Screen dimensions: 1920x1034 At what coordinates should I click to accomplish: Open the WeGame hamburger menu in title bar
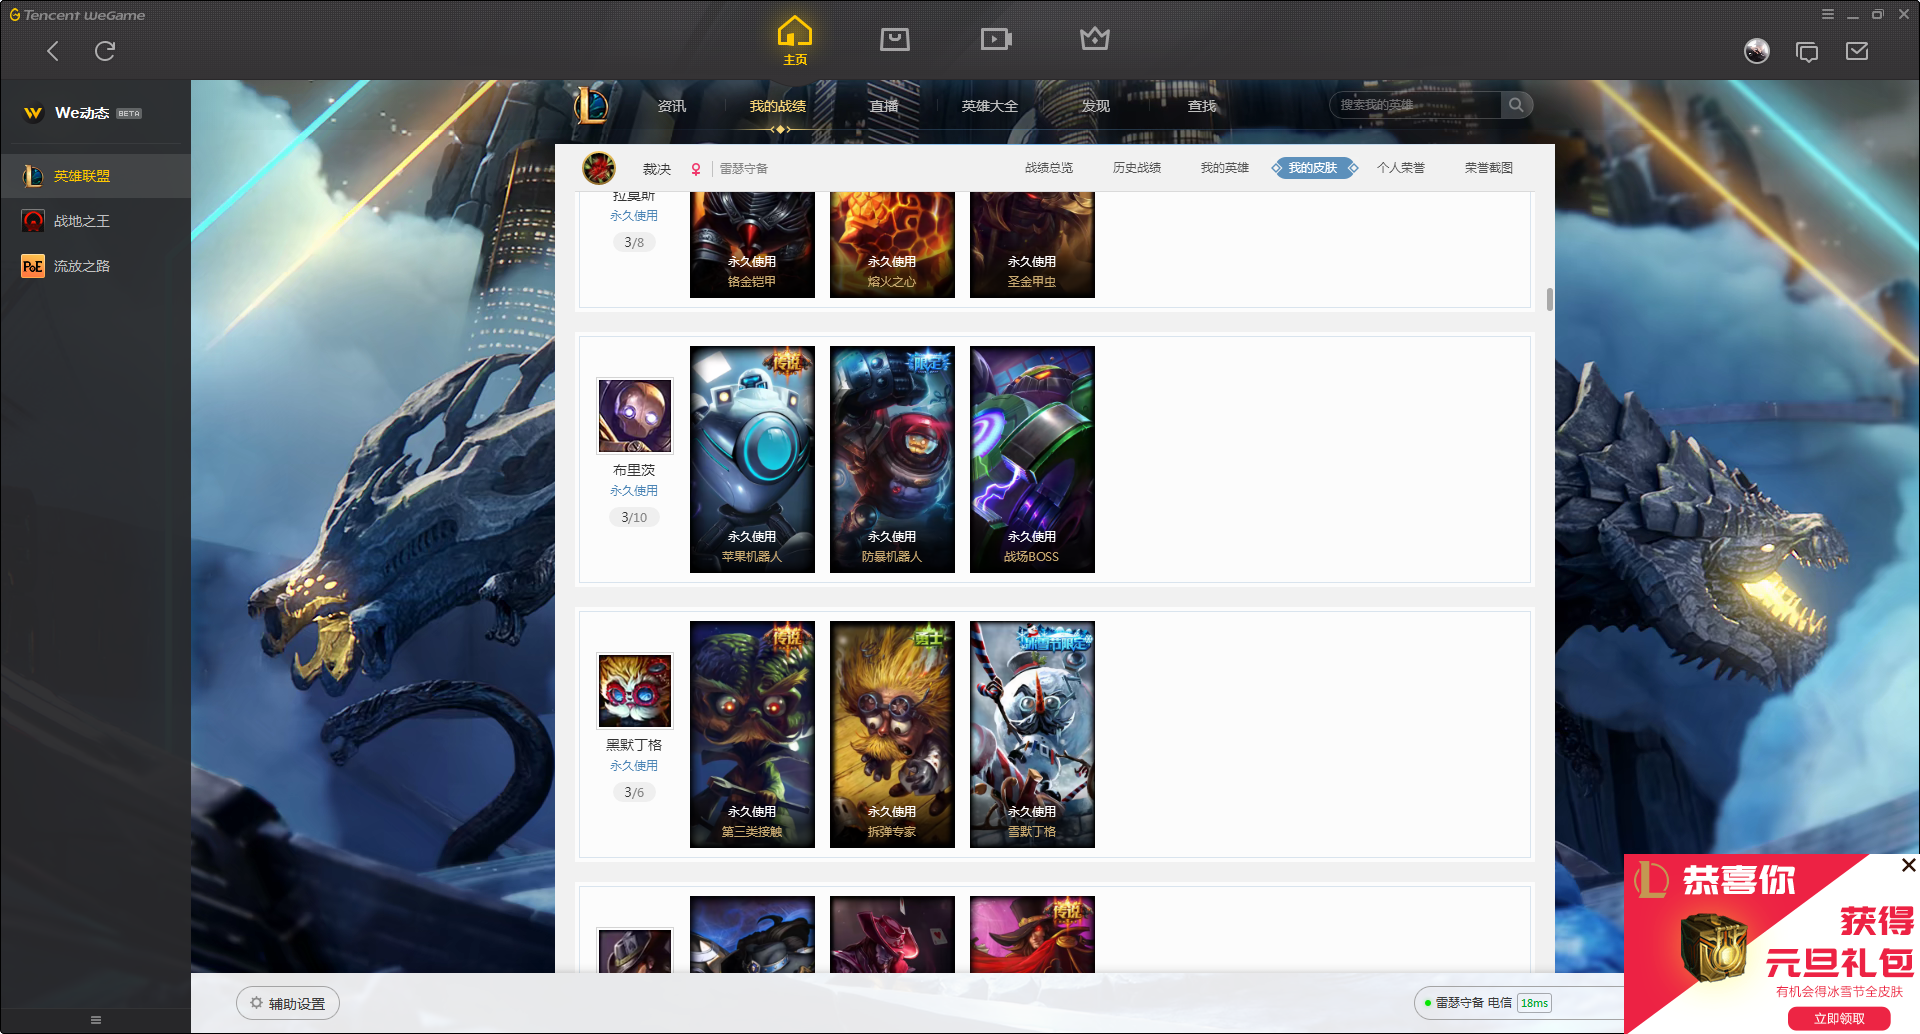pyautogui.click(x=1828, y=14)
